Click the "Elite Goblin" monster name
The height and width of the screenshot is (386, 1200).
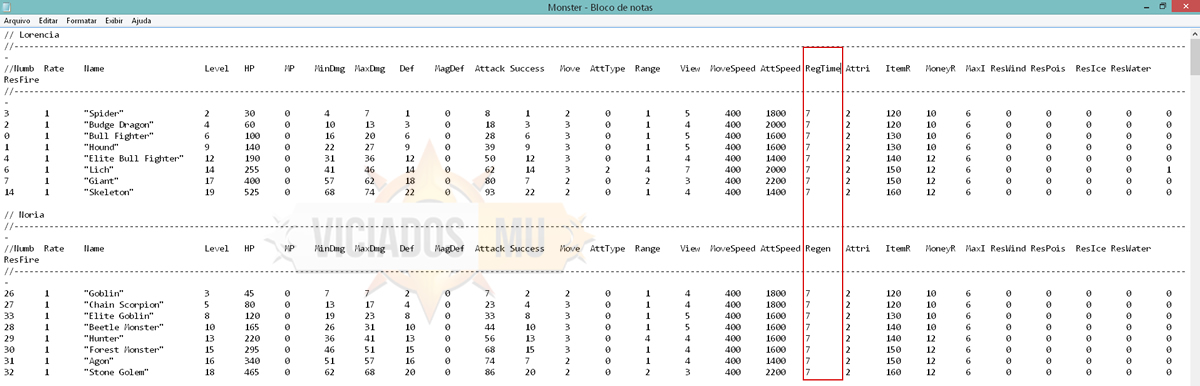point(118,315)
